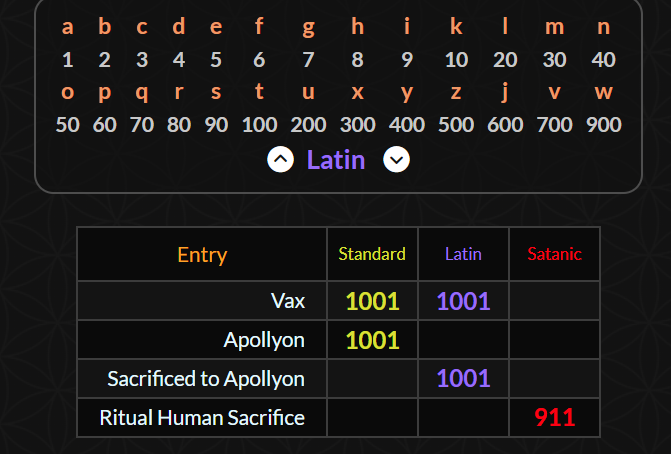Click the value 500 under z
Viewport: 671px width, 454px height.
pyautogui.click(x=456, y=125)
